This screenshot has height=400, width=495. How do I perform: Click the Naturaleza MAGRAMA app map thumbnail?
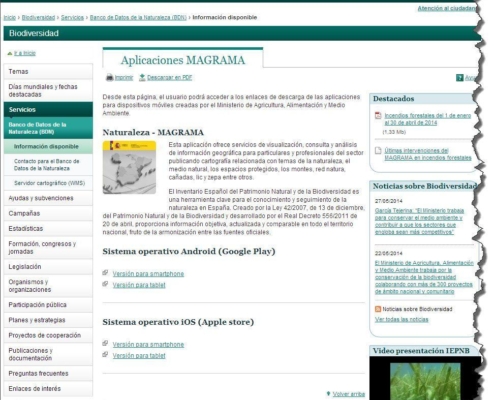tap(129, 167)
